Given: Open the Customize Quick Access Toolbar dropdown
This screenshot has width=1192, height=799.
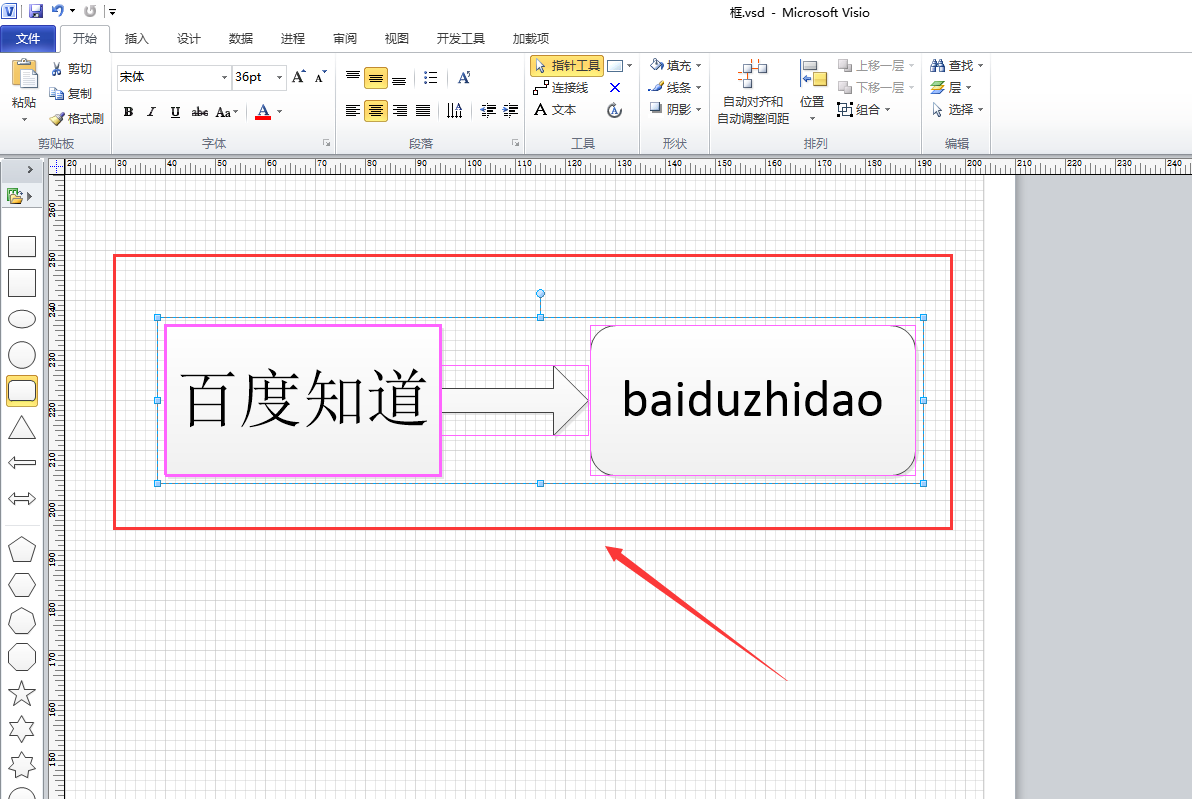Looking at the screenshot, I should [113, 11].
